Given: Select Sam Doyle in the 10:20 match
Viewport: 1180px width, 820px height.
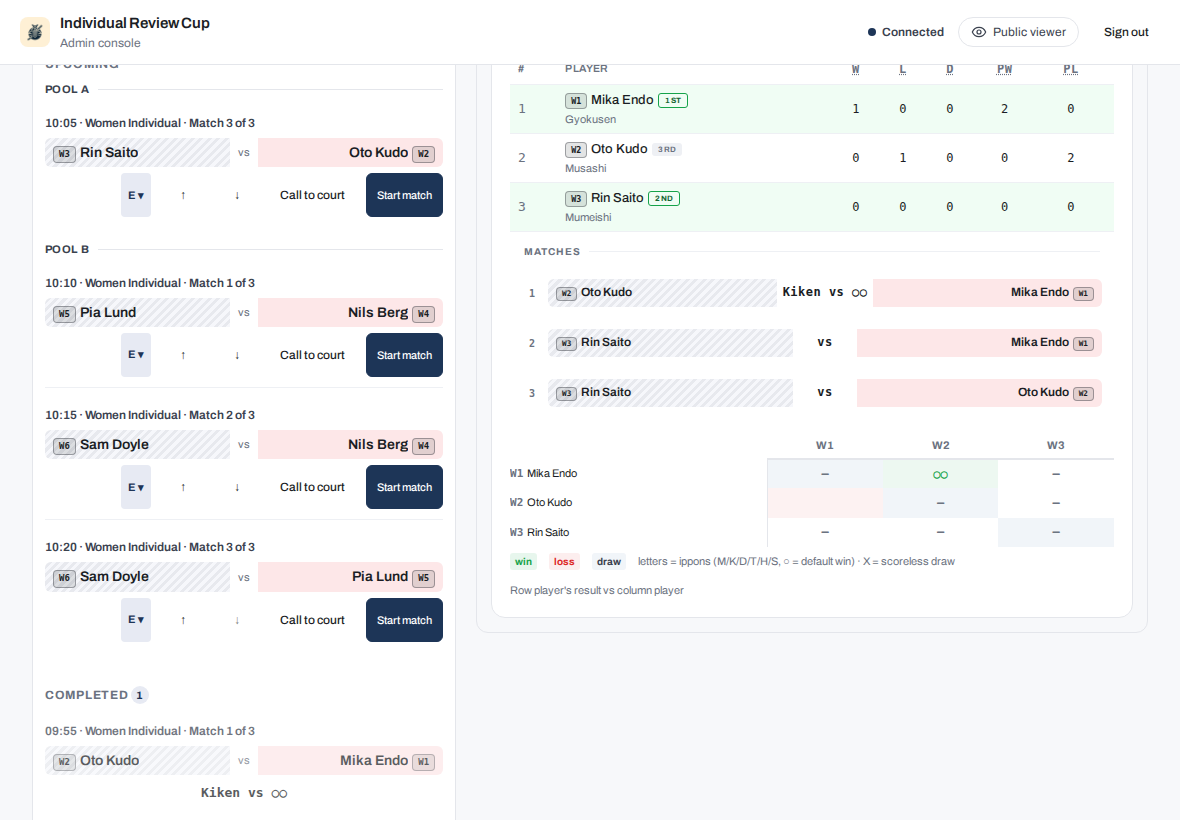Looking at the screenshot, I should point(137,577).
